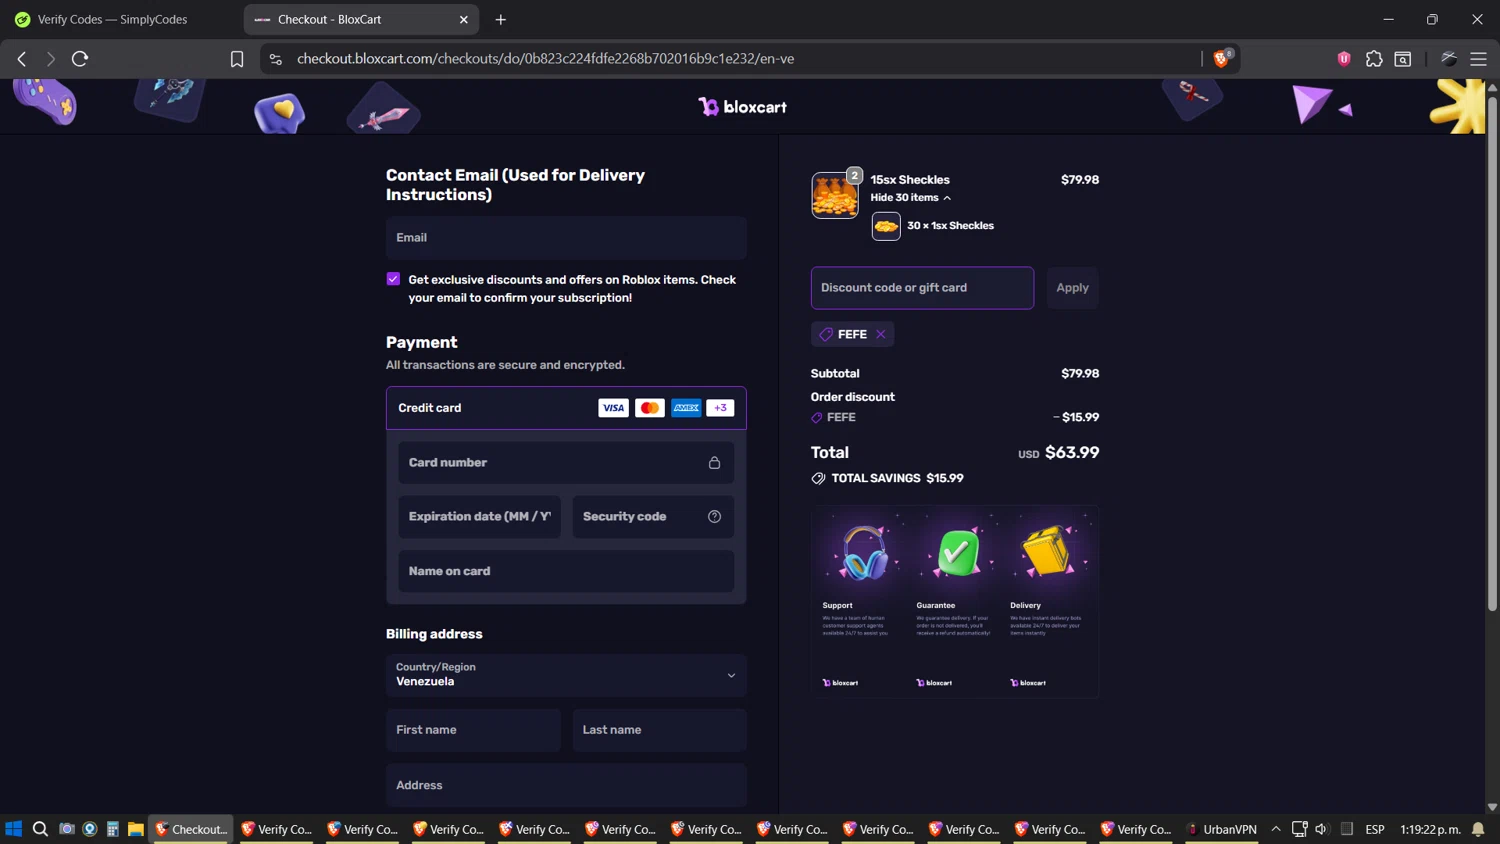The height and width of the screenshot is (844, 1500).
Task: Show hidden system tray icons chevron
Action: coord(1276,829)
